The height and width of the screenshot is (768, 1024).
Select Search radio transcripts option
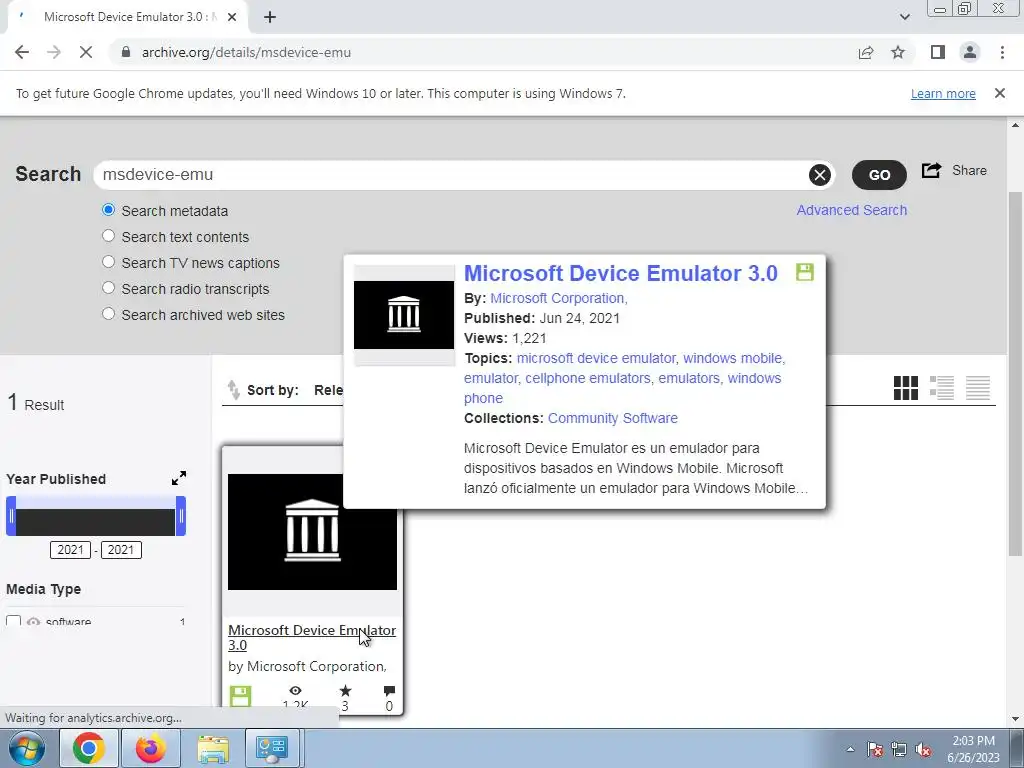pyautogui.click(x=108, y=287)
